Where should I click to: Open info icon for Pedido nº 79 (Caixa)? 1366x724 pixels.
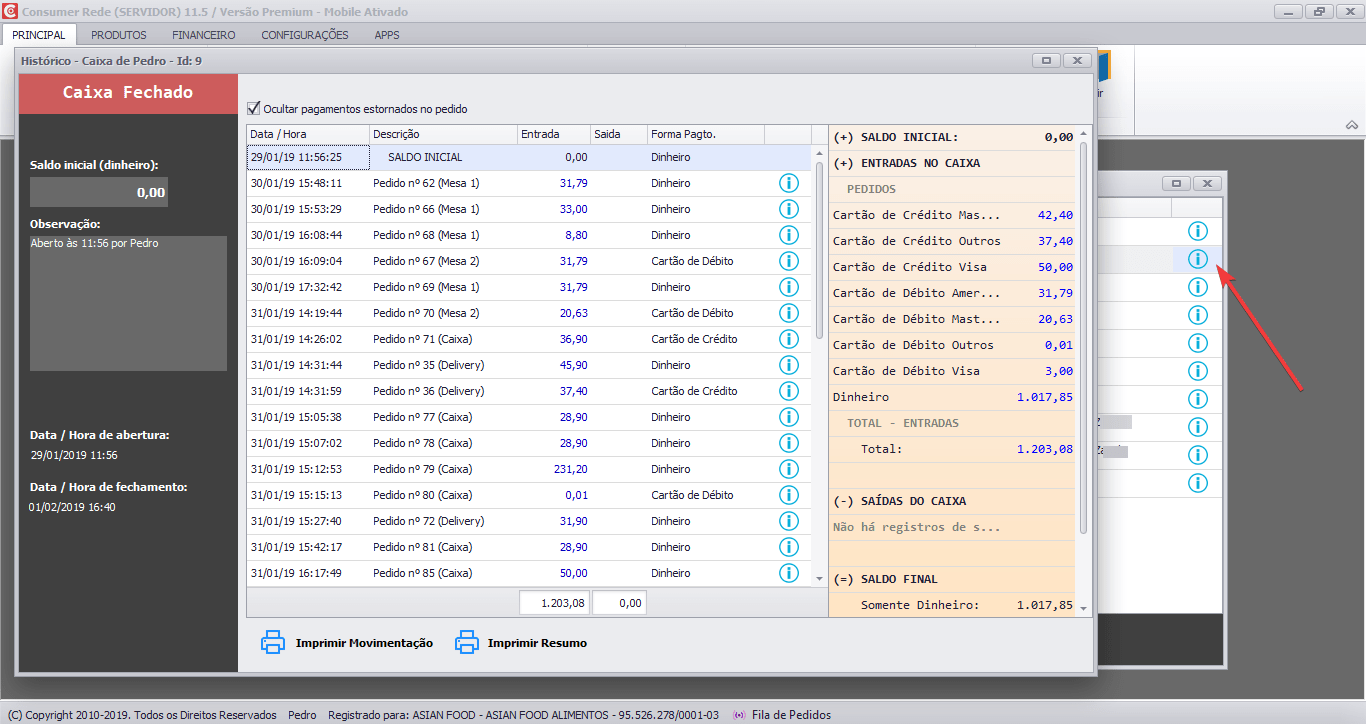tap(788, 469)
